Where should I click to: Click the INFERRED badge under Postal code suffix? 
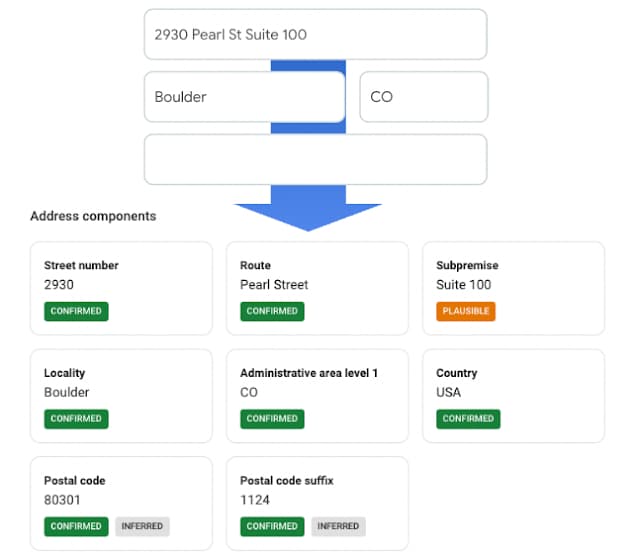coord(338,527)
